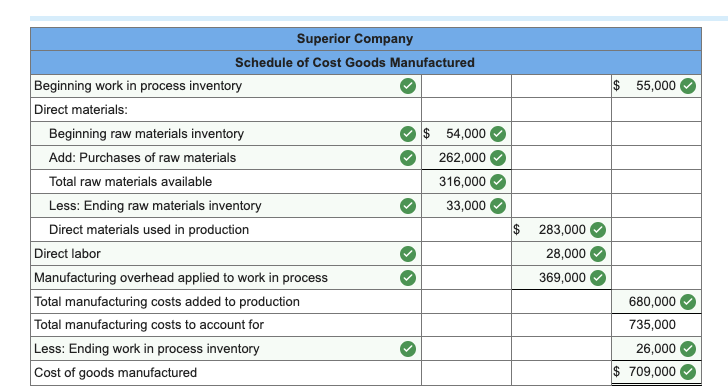The image size is (728, 391).
Task: Click the 735,000 total costs field
Action: pos(656,325)
